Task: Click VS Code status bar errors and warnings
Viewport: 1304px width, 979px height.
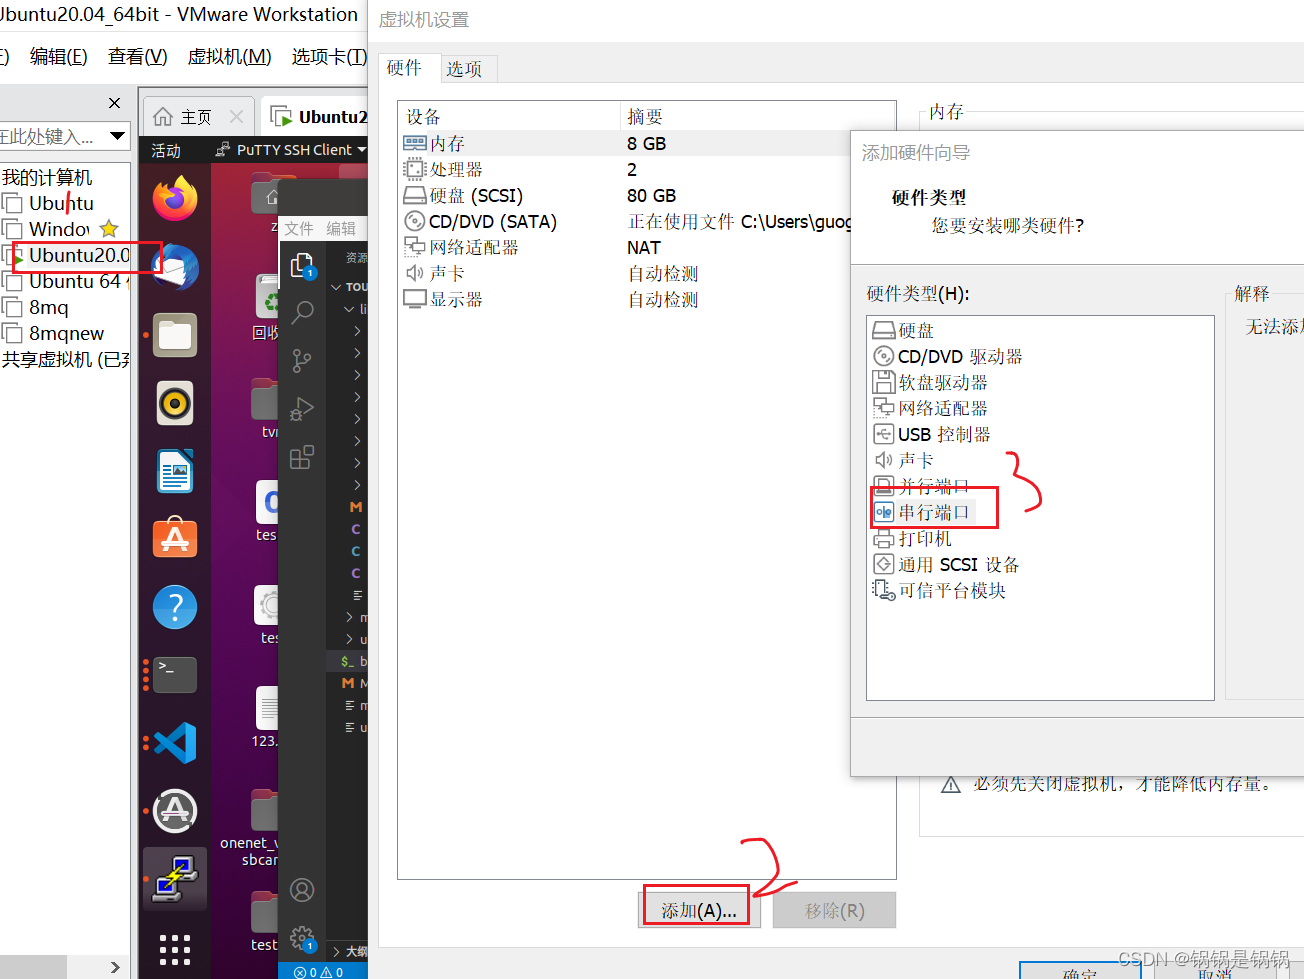Action: [319, 972]
